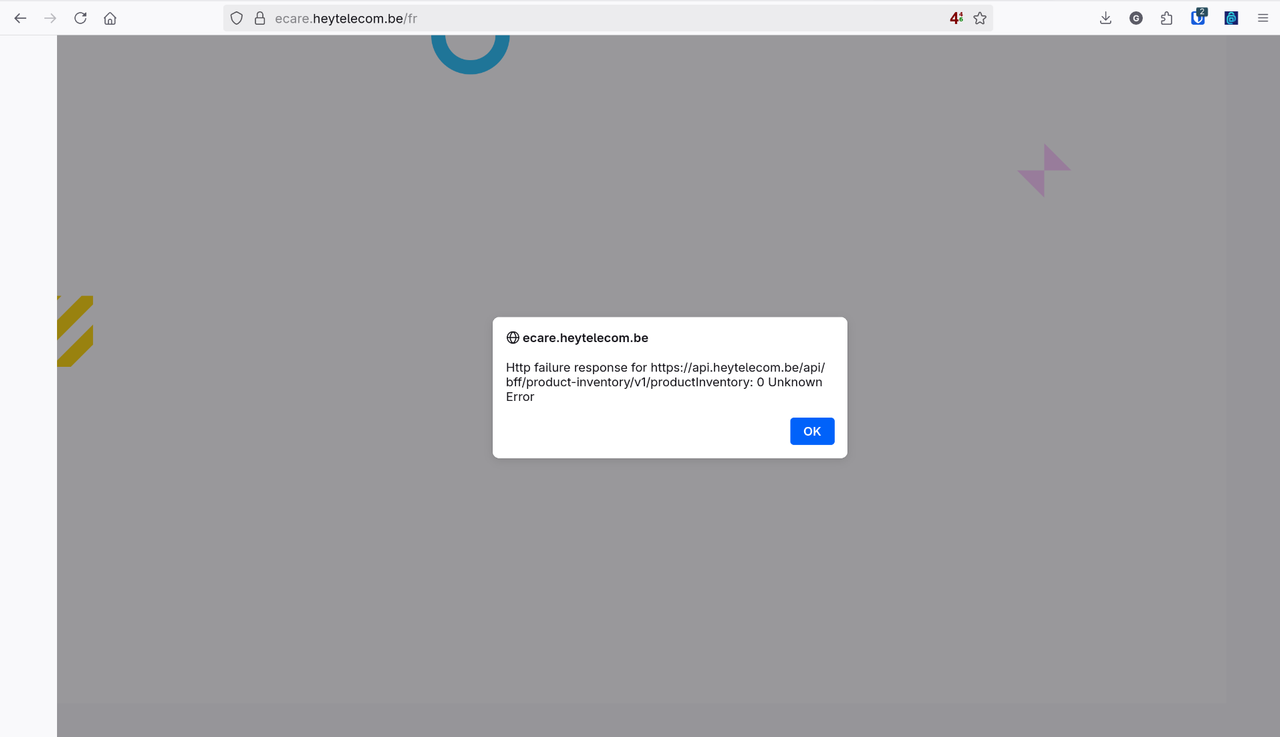Click the ecare.heytelecom.be dialog title
Image resolution: width=1280 pixels, height=737 pixels.
coord(585,338)
